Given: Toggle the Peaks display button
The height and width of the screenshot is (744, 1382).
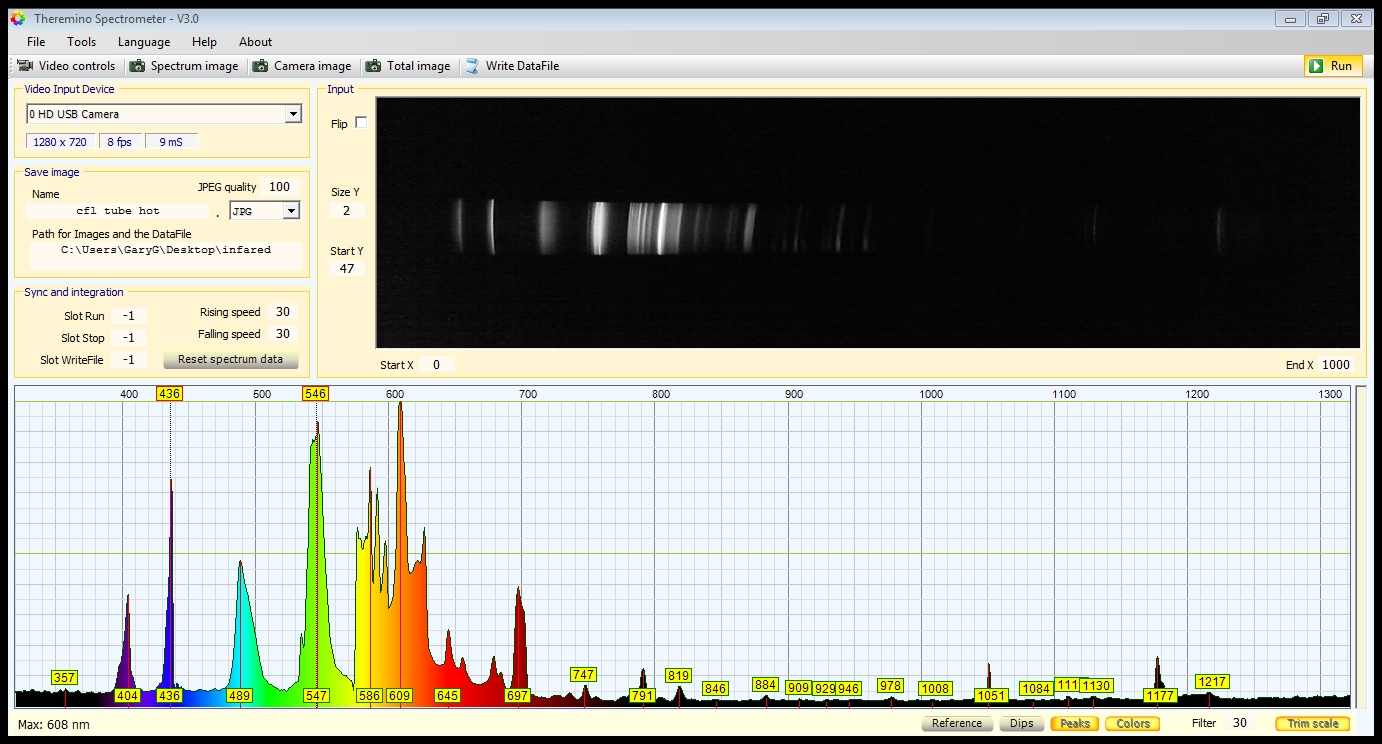Looking at the screenshot, I should (x=1074, y=723).
